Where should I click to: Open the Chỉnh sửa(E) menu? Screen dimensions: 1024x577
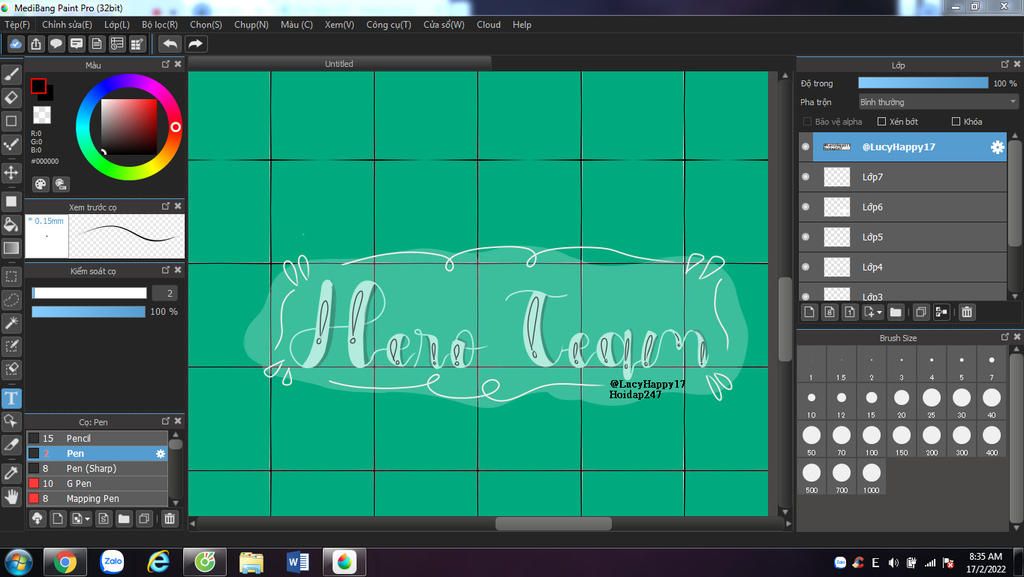click(67, 25)
